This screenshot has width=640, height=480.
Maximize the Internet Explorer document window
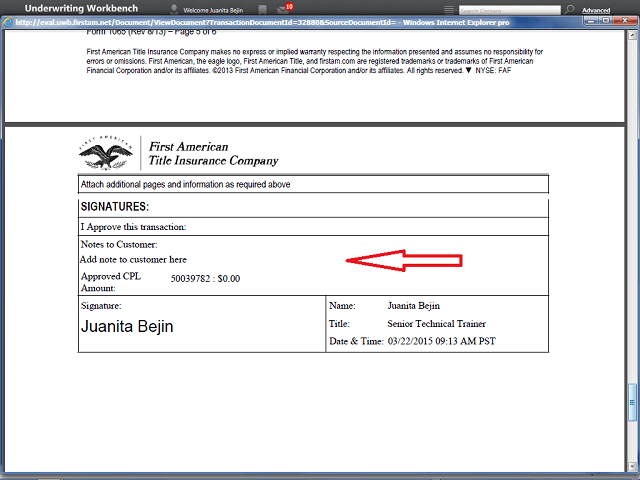[x=606, y=20]
